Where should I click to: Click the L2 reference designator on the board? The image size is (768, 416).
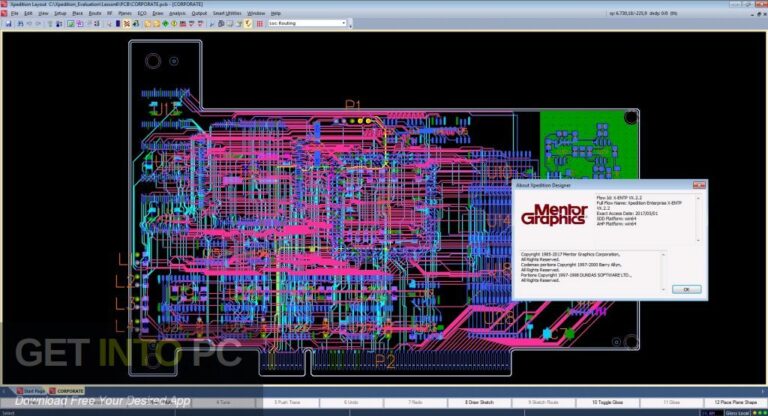pyautogui.click(x=125, y=281)
